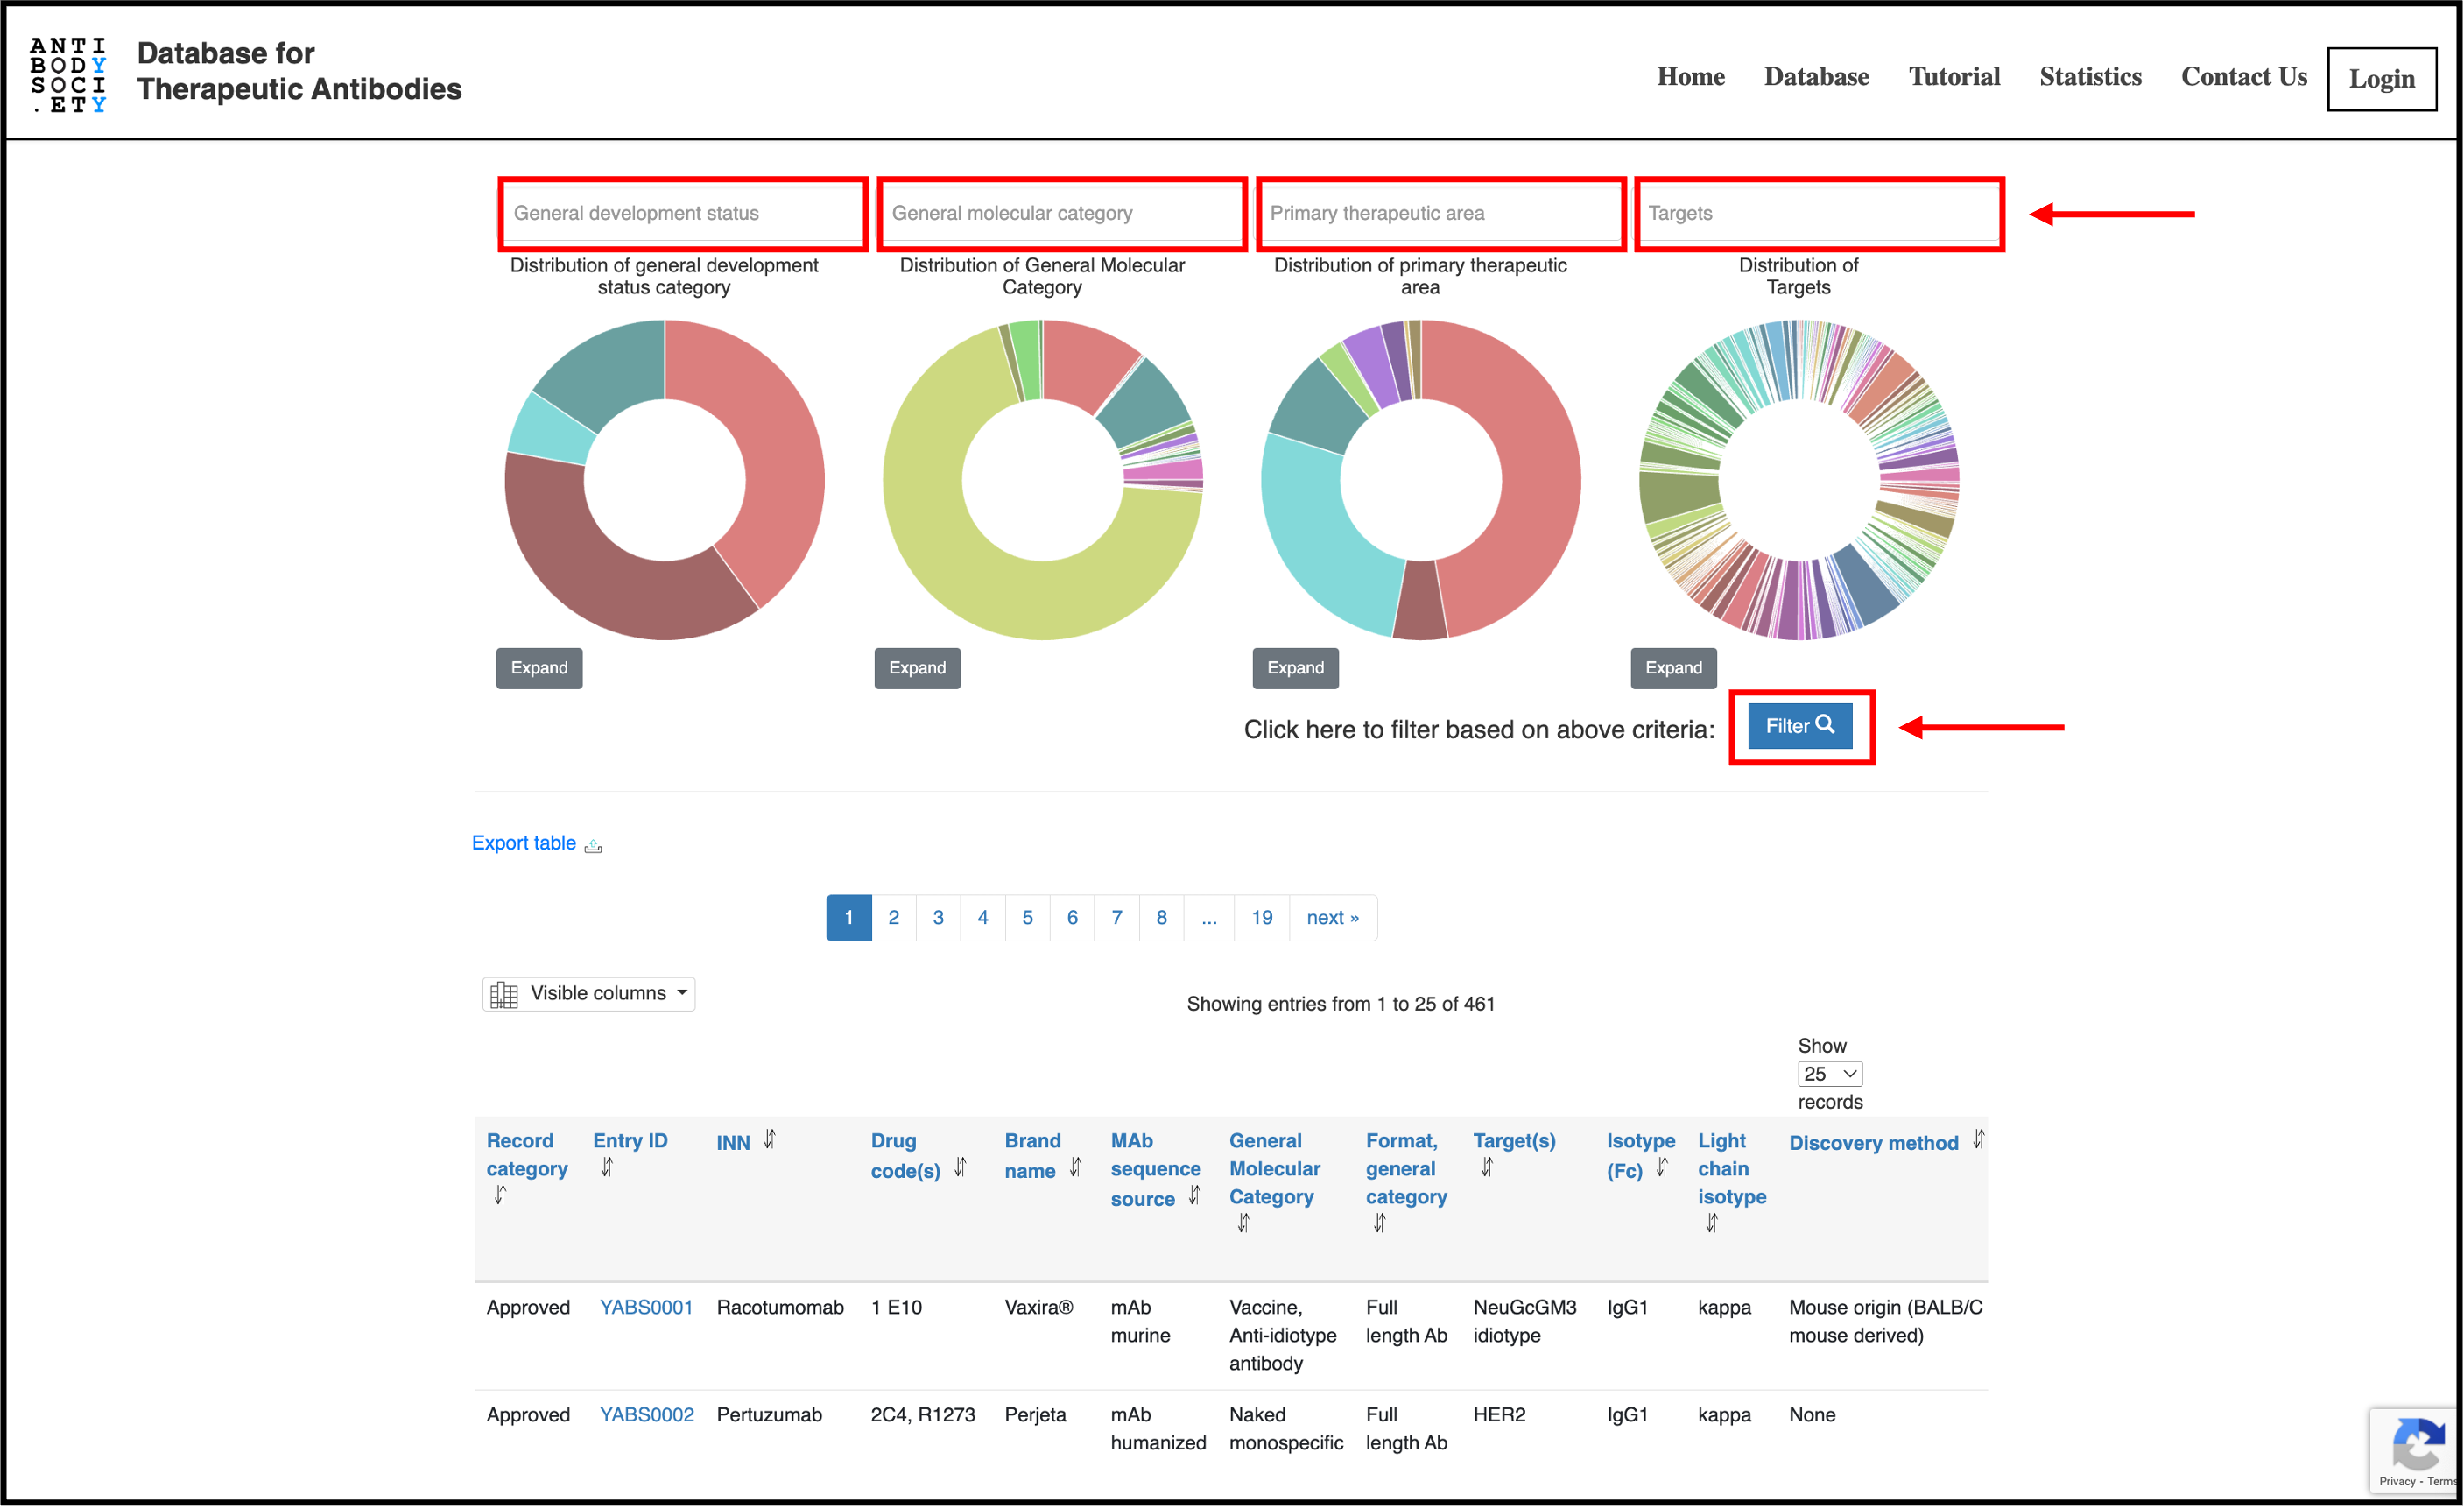Open the Show records count selector
Viewport: 2464px width, 1509px height.
point(1829,1074)
